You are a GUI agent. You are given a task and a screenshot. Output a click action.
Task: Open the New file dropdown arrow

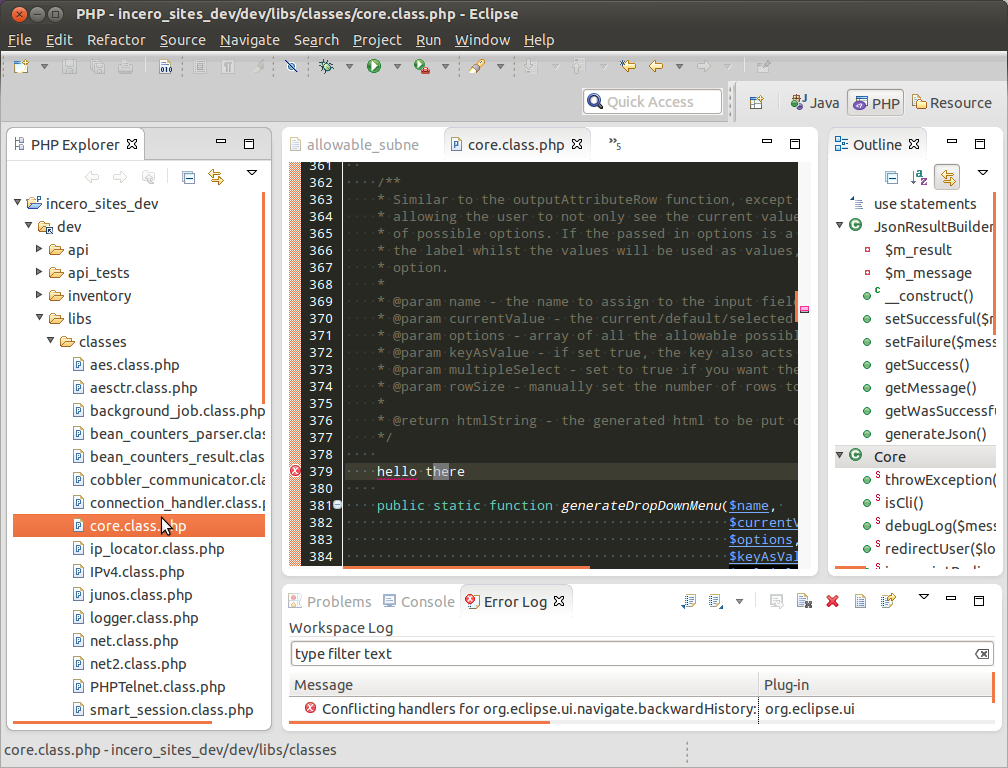coord(44,66)
